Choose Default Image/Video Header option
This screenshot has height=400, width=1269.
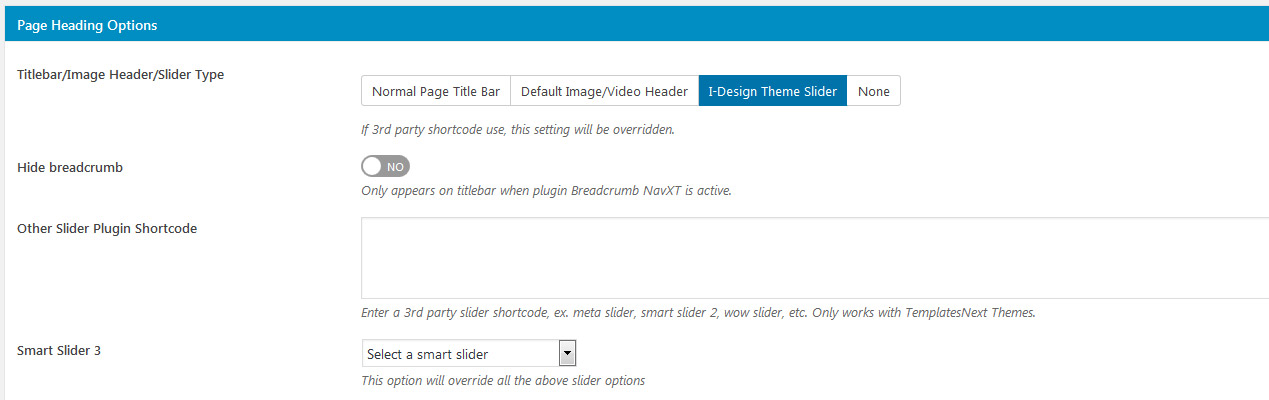pos(604,91)
